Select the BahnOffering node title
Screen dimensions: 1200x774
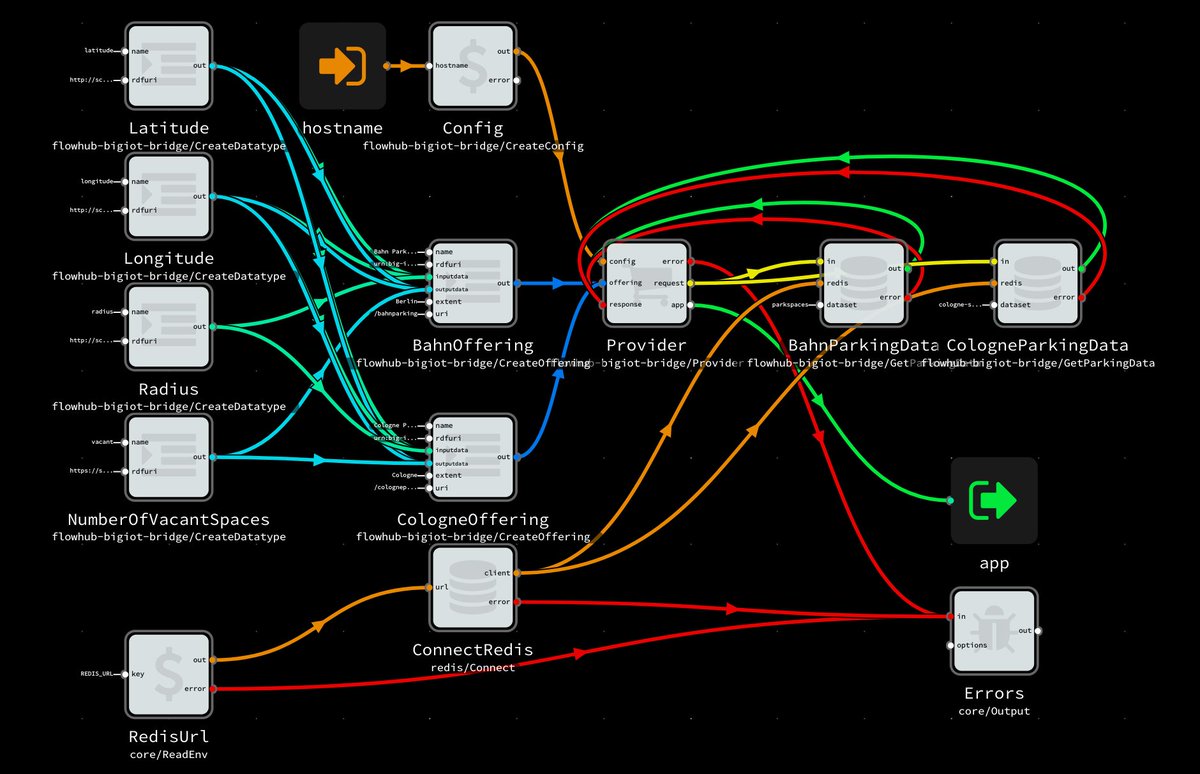pos(472,344)
